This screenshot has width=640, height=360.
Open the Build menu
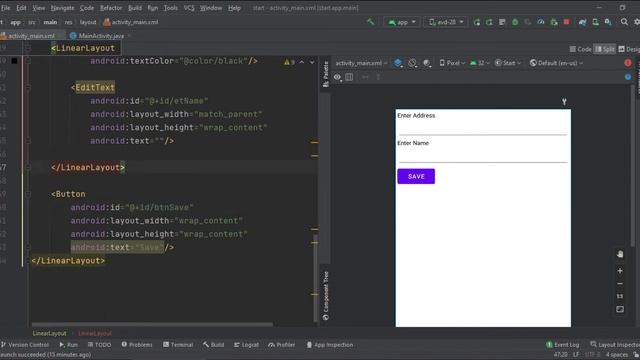click(135, 8)
